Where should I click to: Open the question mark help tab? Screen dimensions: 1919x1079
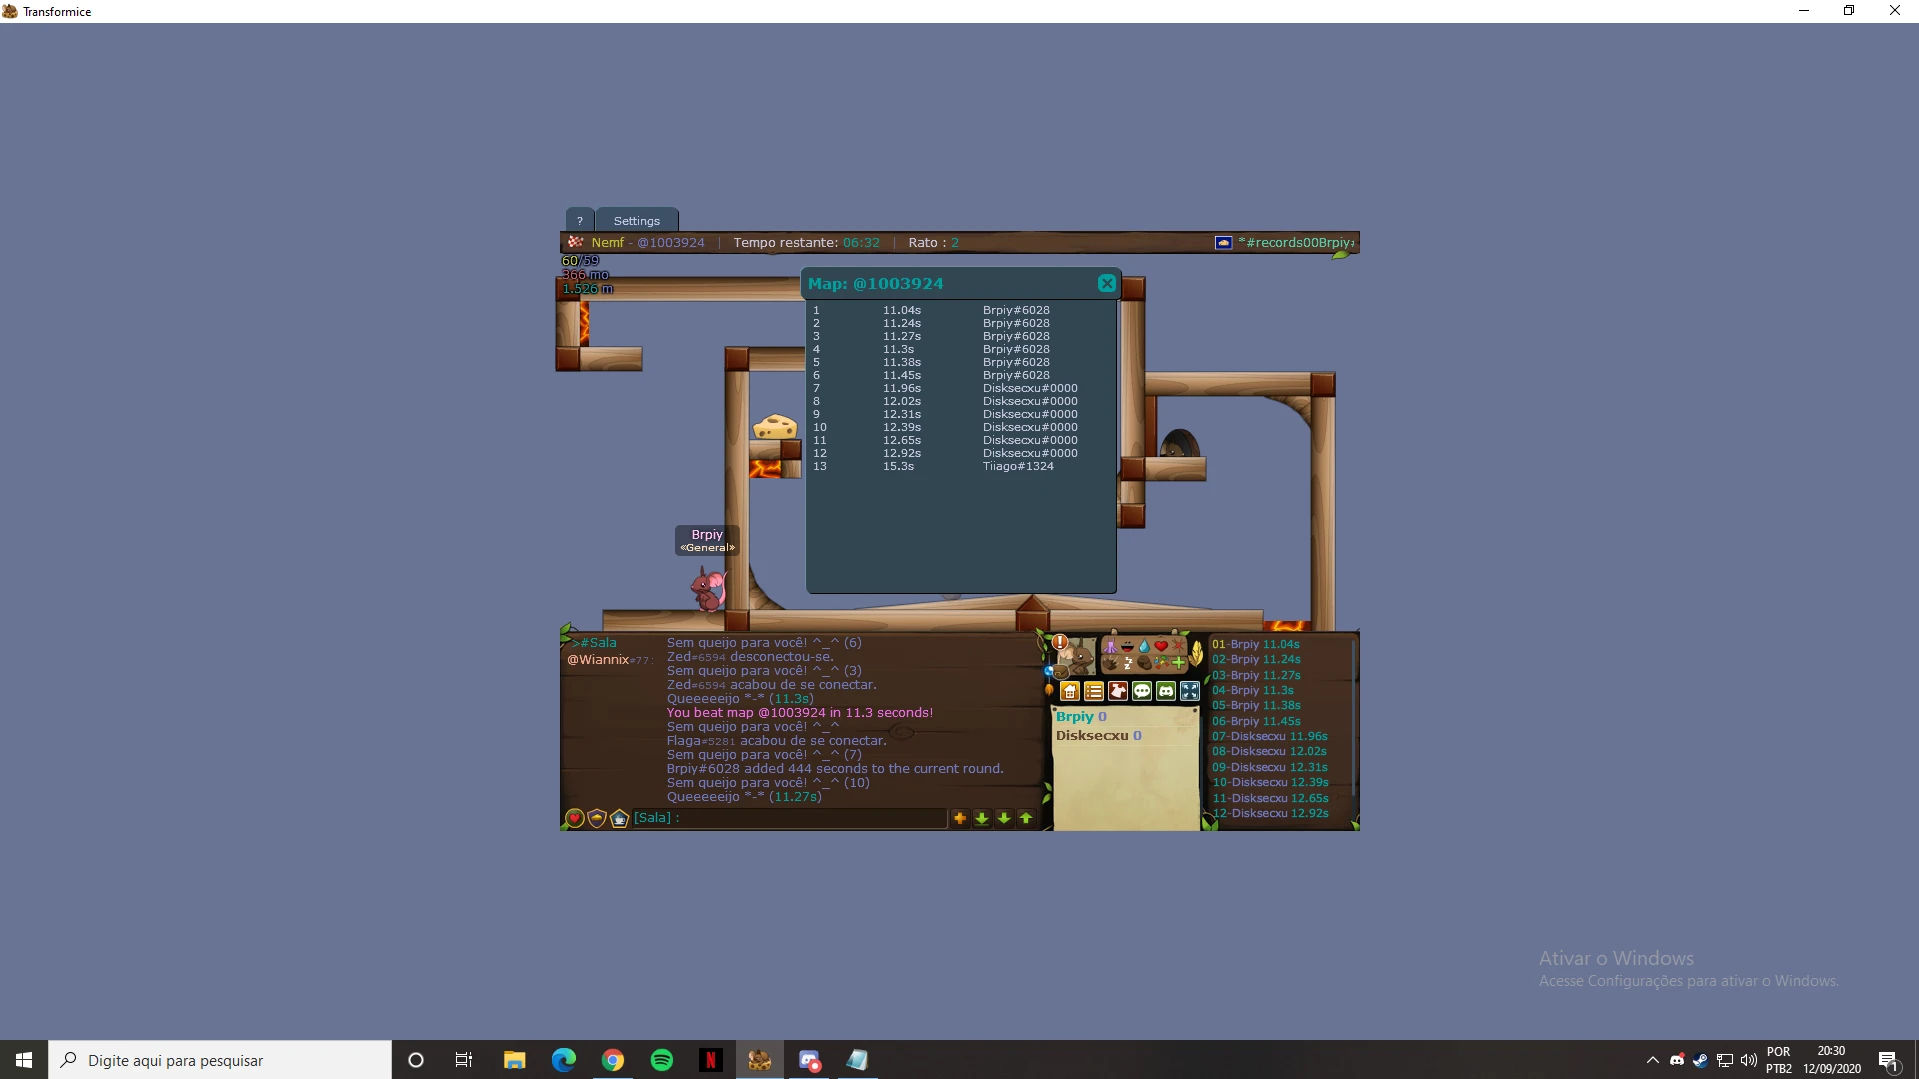click(x=580, y=221)
